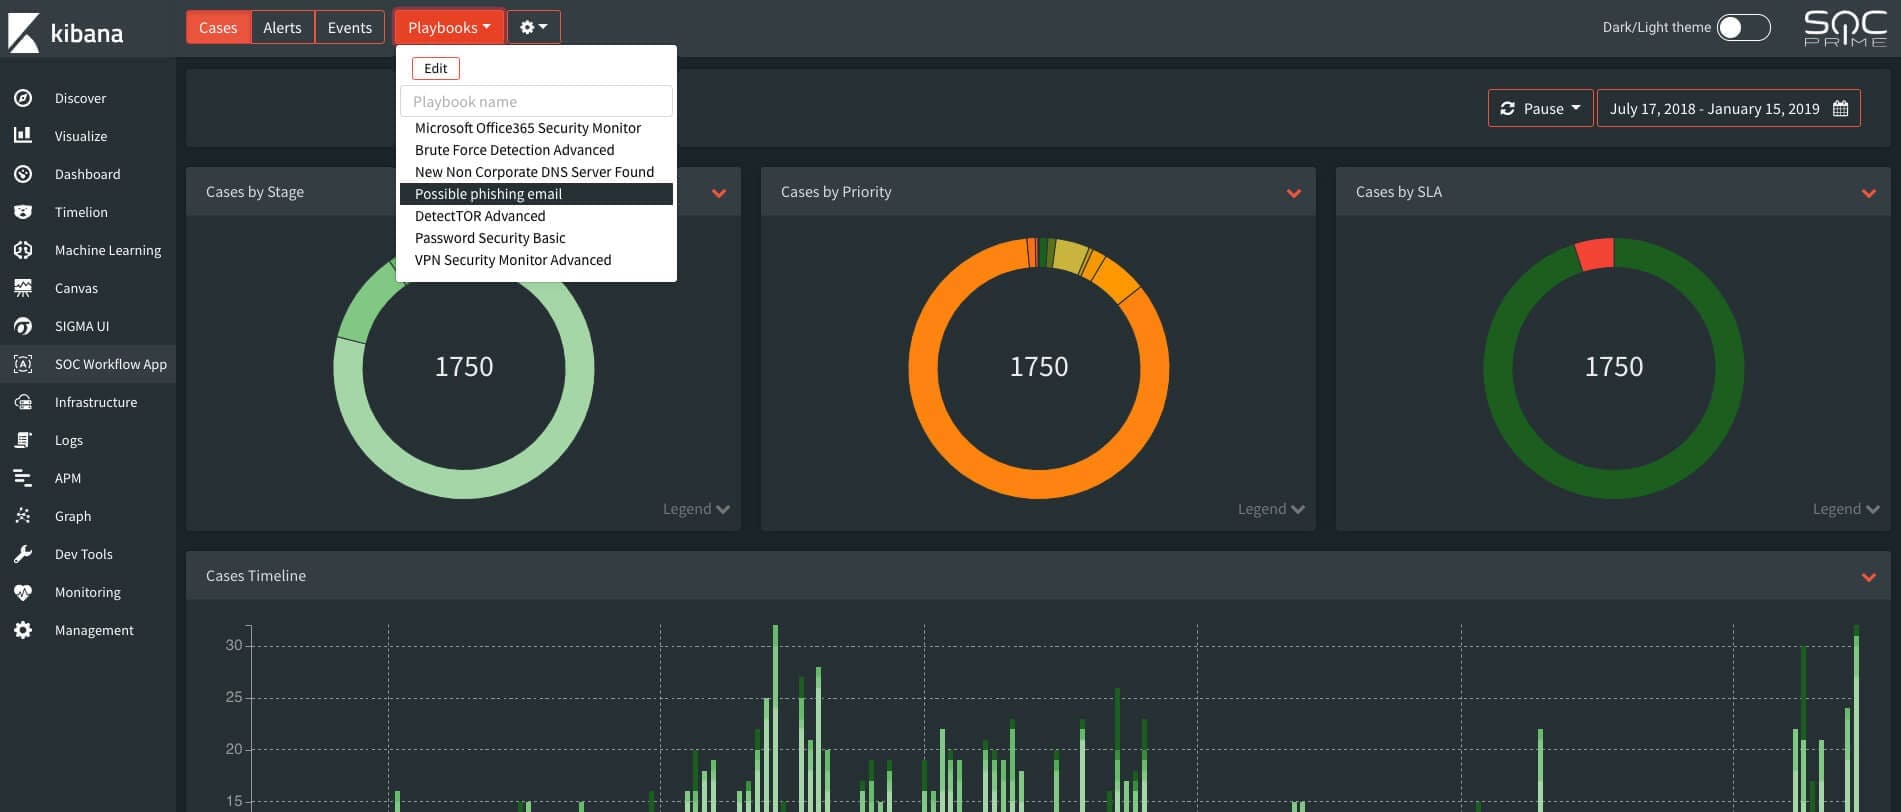Viewport: 1901px width, 812px height.
Task: Click the Monitoring heartbeat icon
Action: pyautogui.click(x=23, y=592)
